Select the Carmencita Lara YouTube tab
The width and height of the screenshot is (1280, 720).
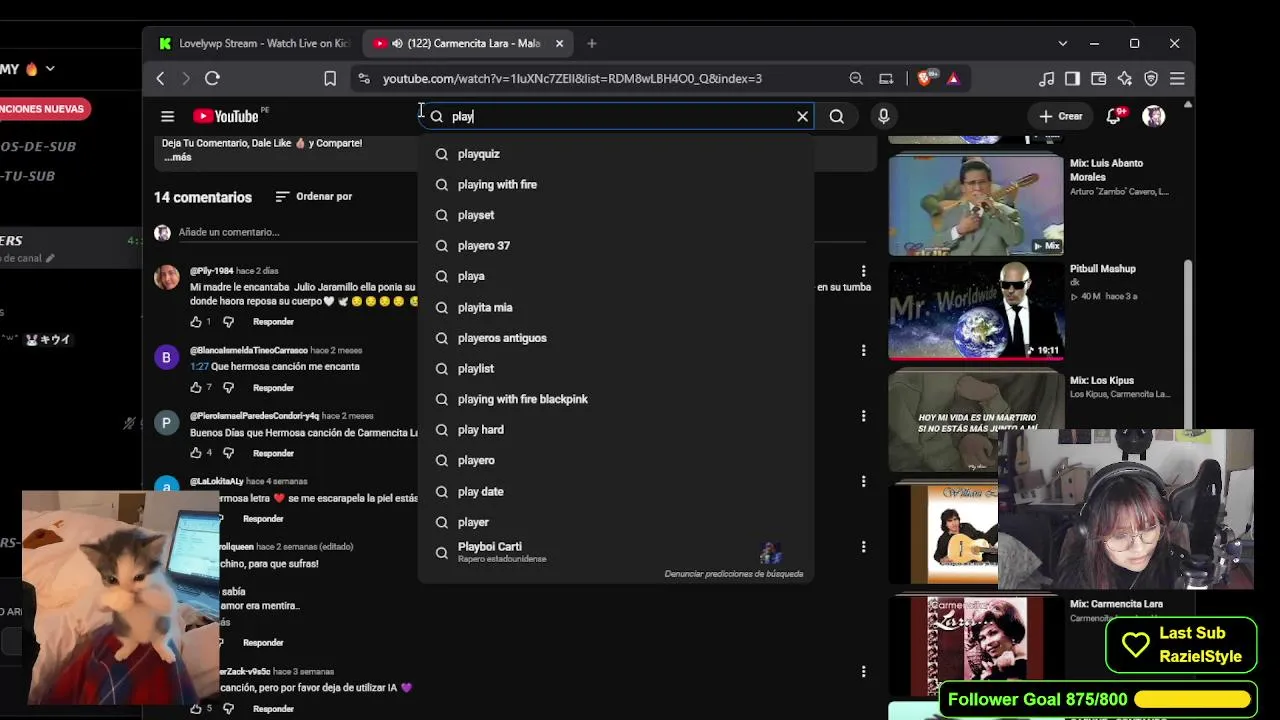(x=470, y=43)
